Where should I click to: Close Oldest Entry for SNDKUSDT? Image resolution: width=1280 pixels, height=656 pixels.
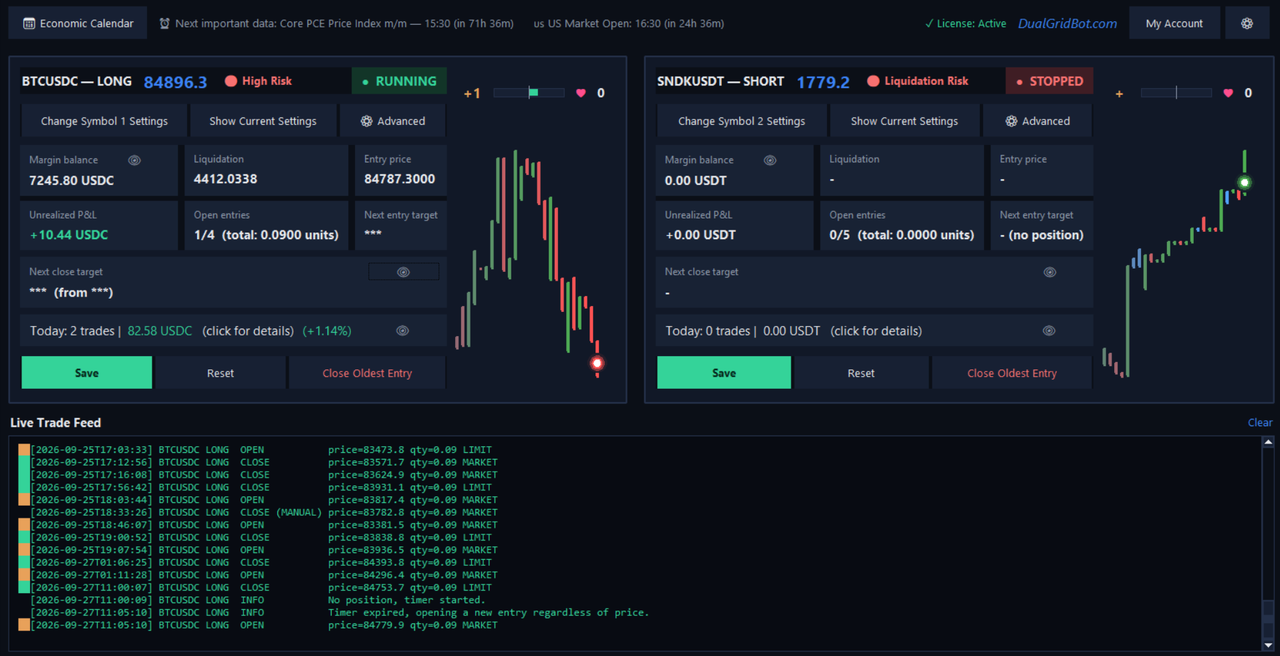tap(1012, 373)
